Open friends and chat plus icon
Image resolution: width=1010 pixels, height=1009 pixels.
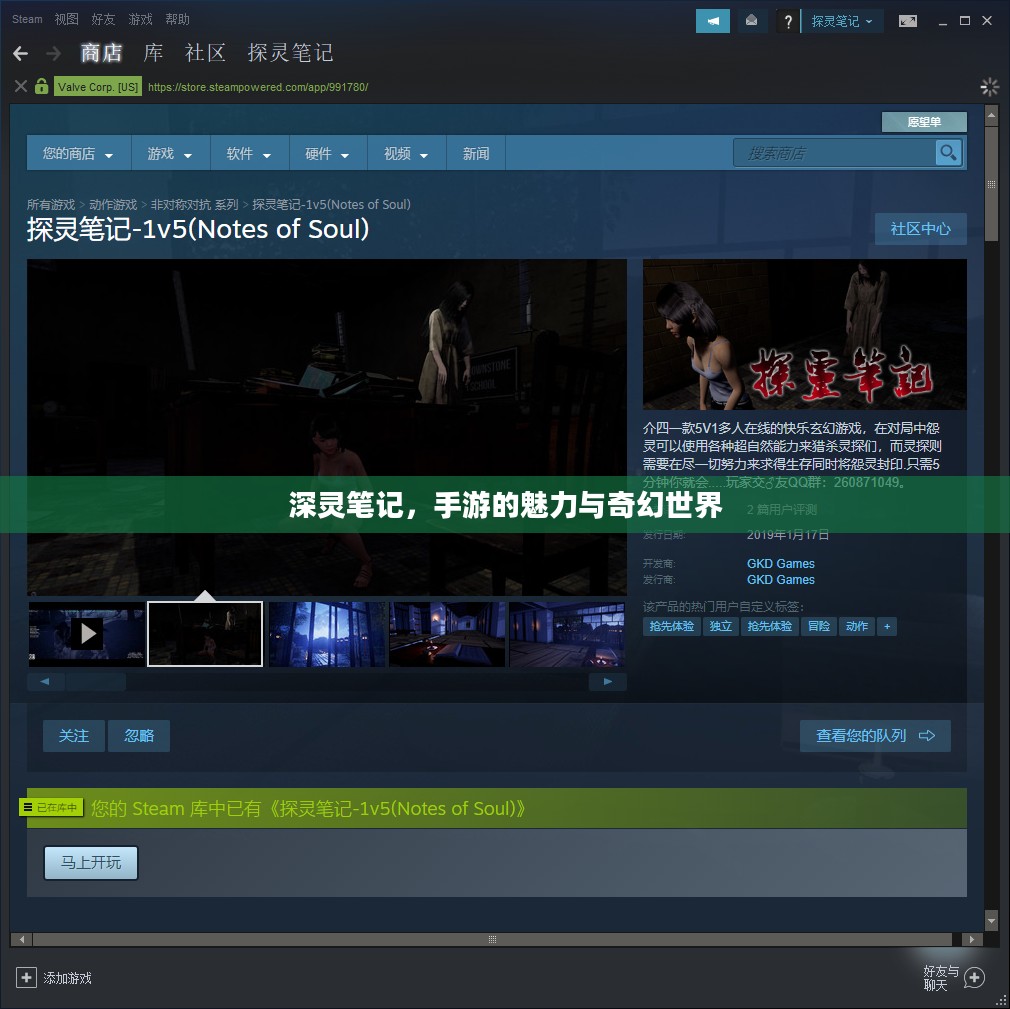point(974,977)
